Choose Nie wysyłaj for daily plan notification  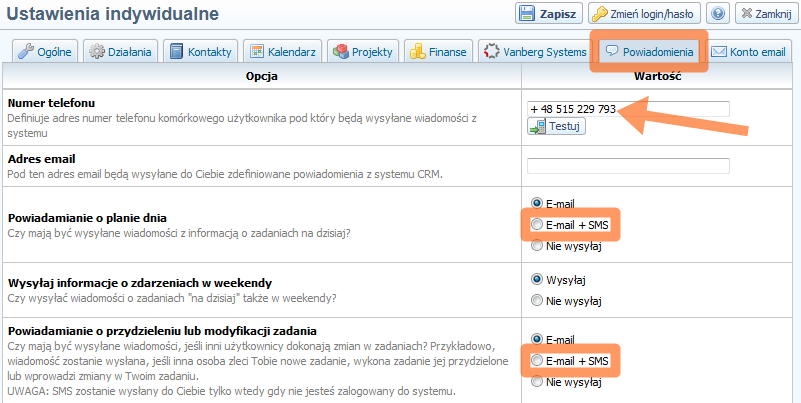coord(537,245)
